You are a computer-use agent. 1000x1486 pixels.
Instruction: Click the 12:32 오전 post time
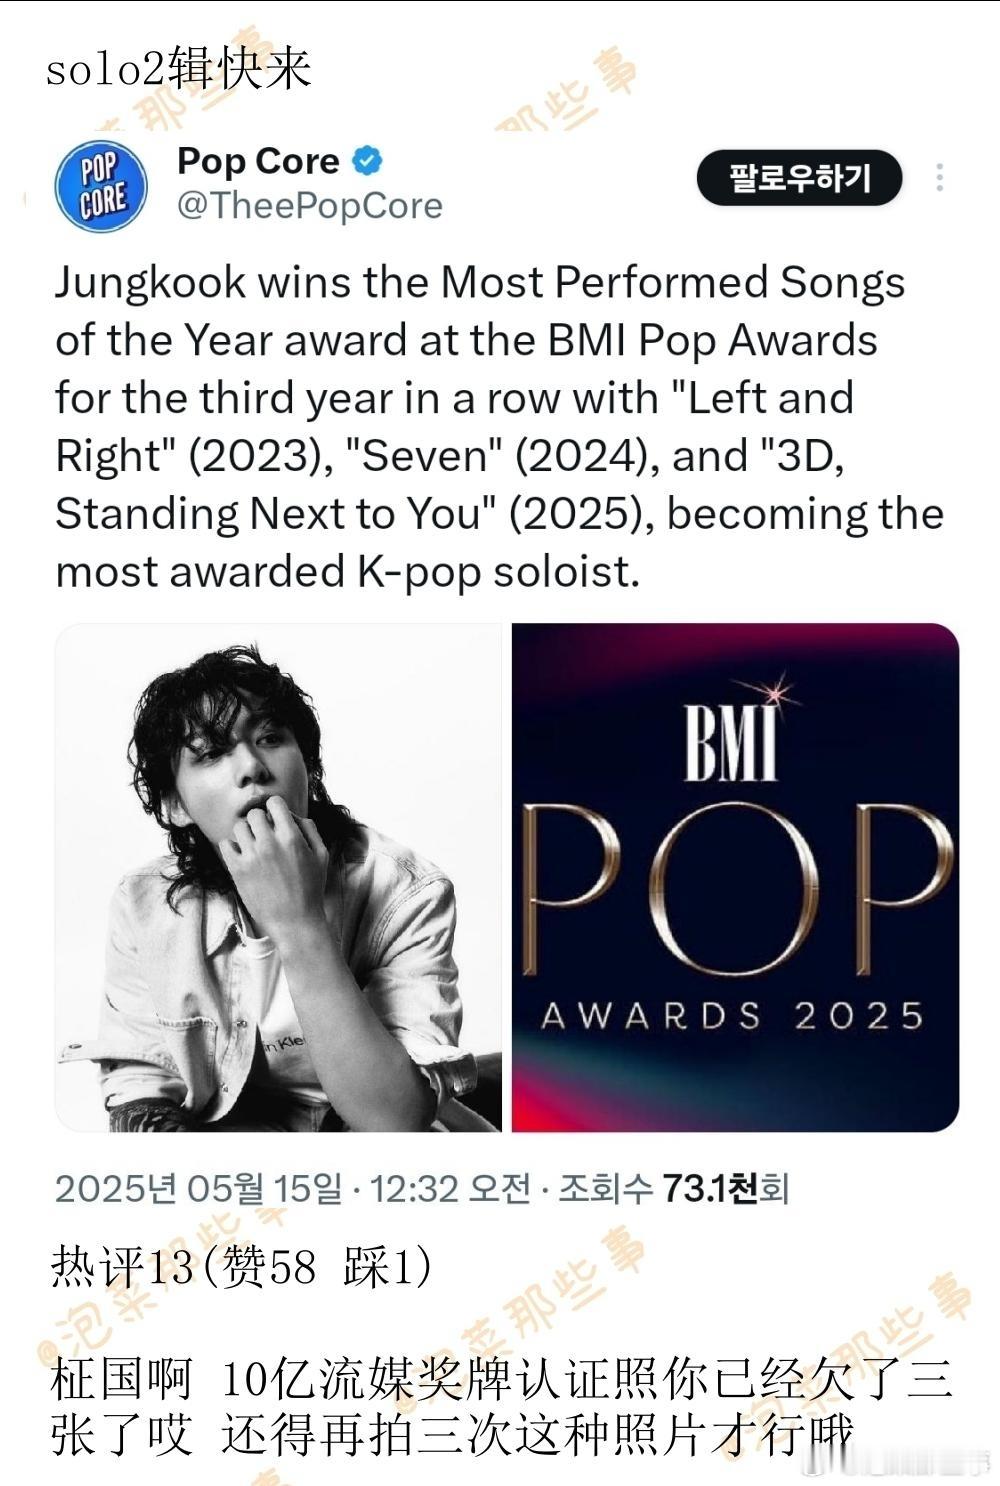tap(450, 1189)
